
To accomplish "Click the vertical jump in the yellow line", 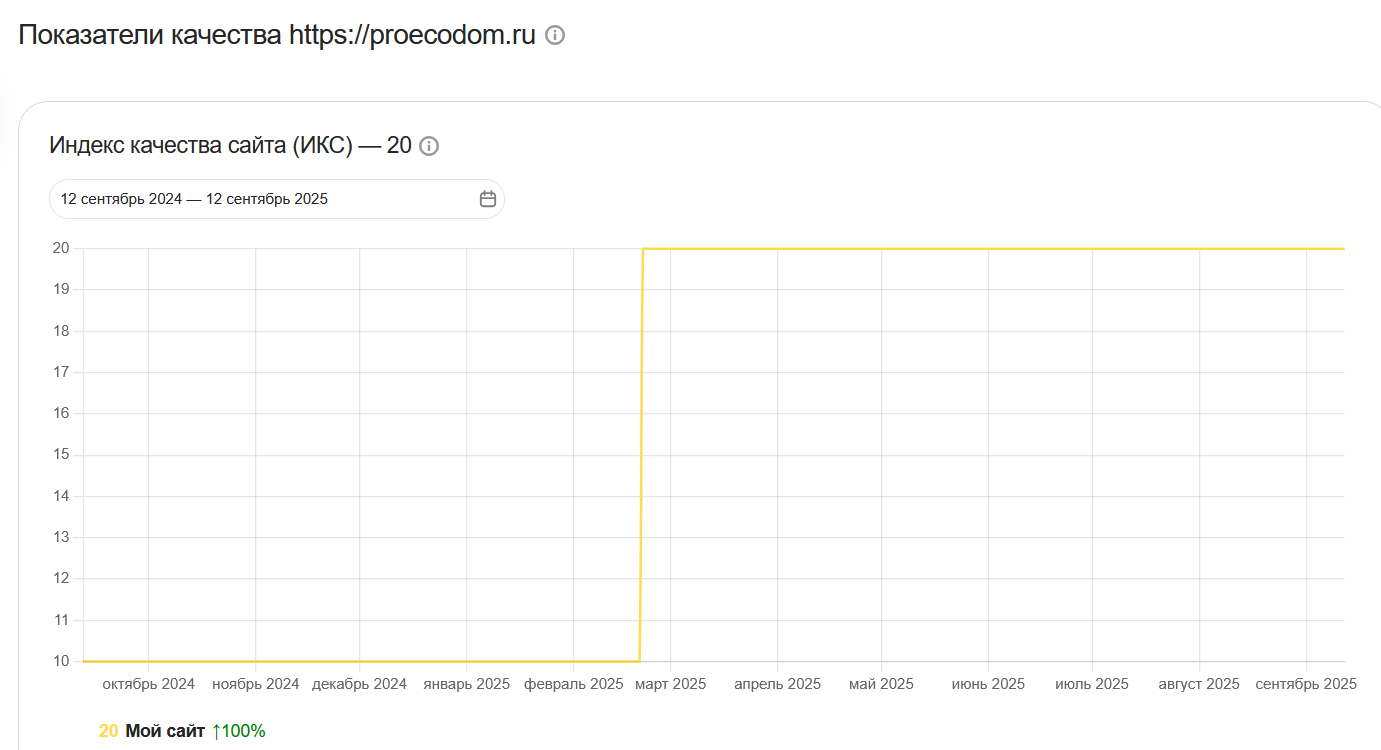I will [x=641, y=455].
